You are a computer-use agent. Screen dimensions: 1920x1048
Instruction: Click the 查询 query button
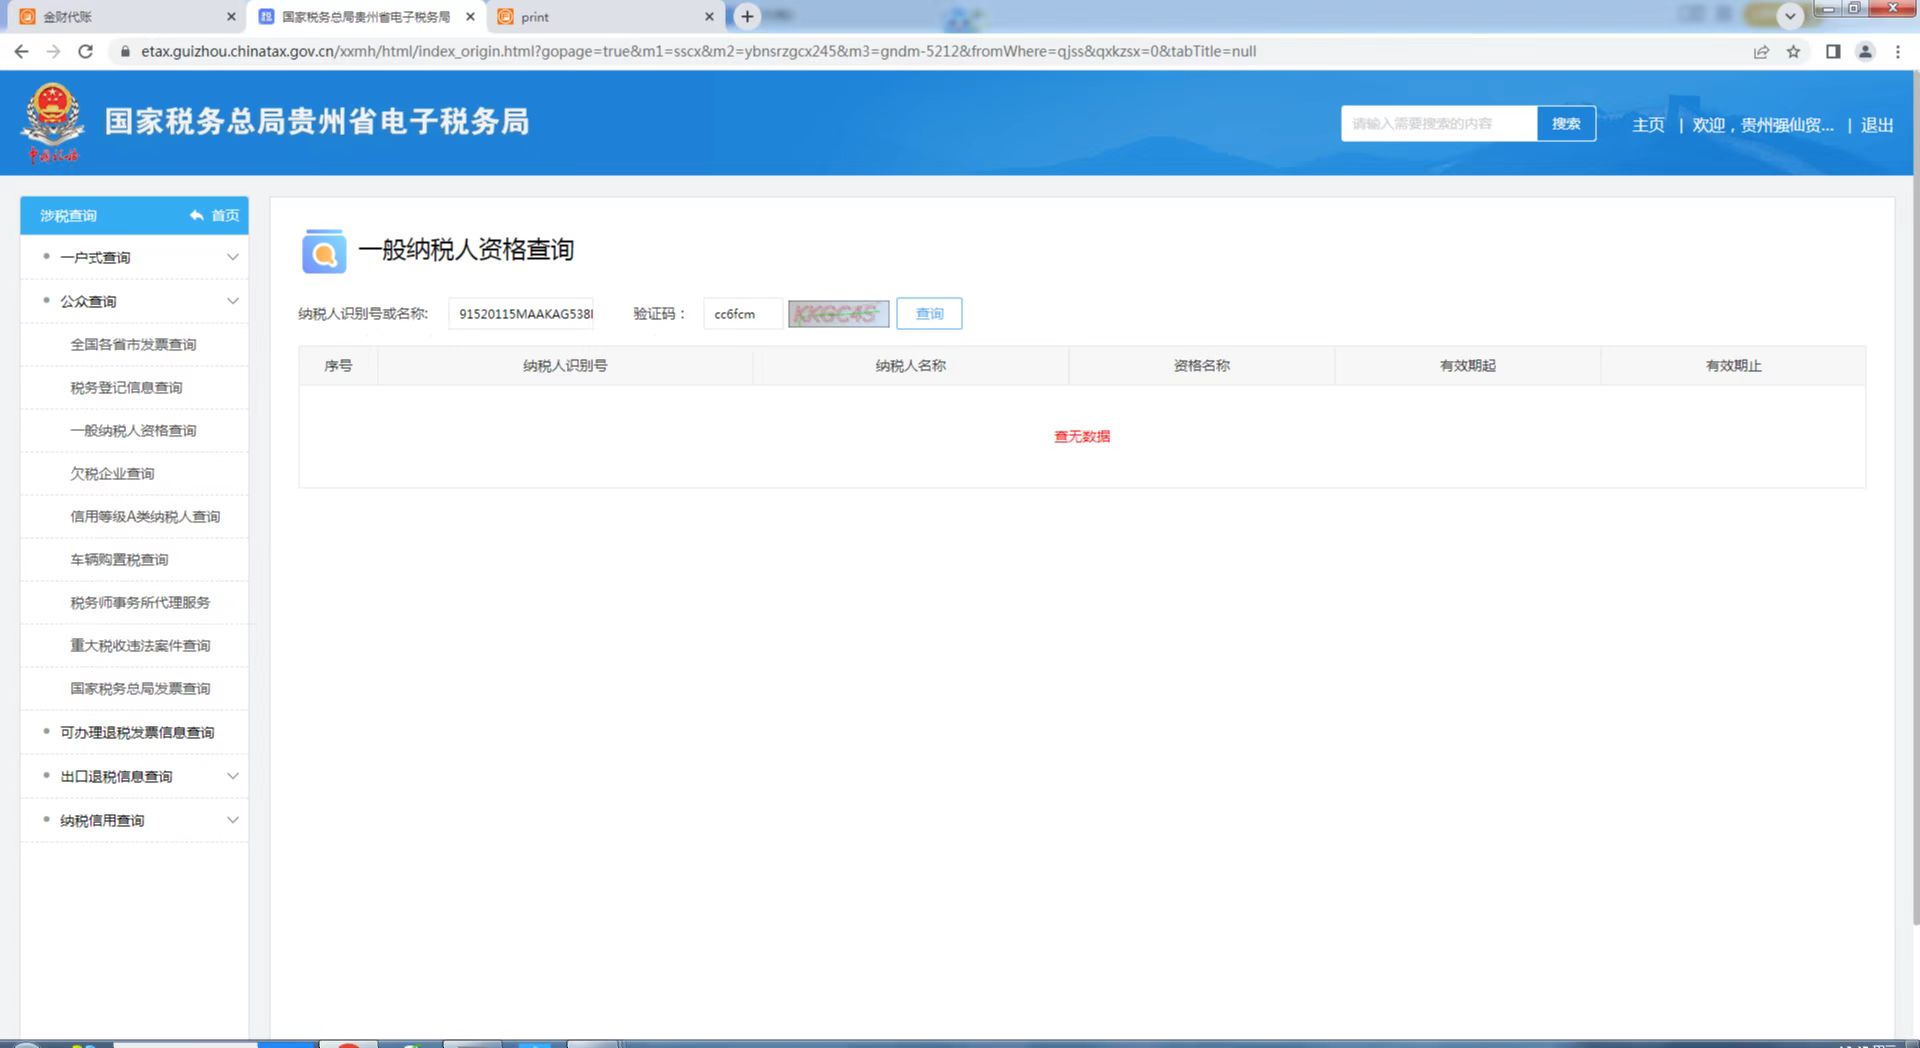point(929,314)
